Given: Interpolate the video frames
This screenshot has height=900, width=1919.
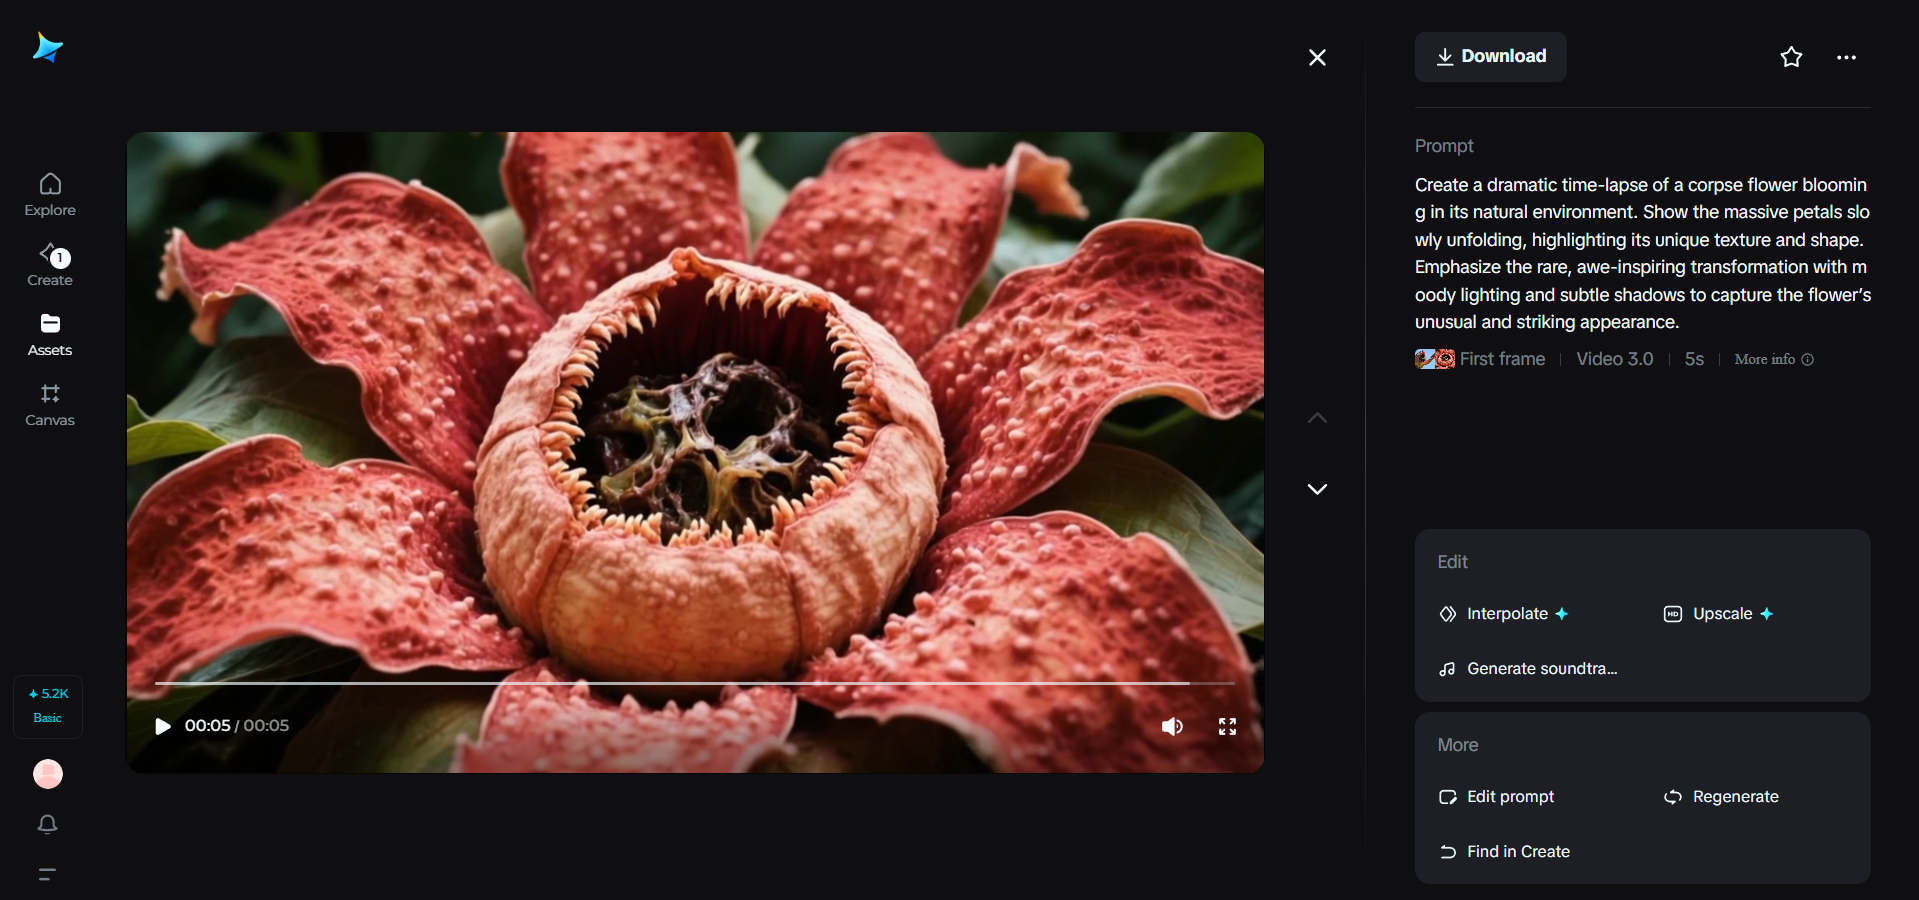Looking at the screenshot, I should click(x=1503, y=614).
